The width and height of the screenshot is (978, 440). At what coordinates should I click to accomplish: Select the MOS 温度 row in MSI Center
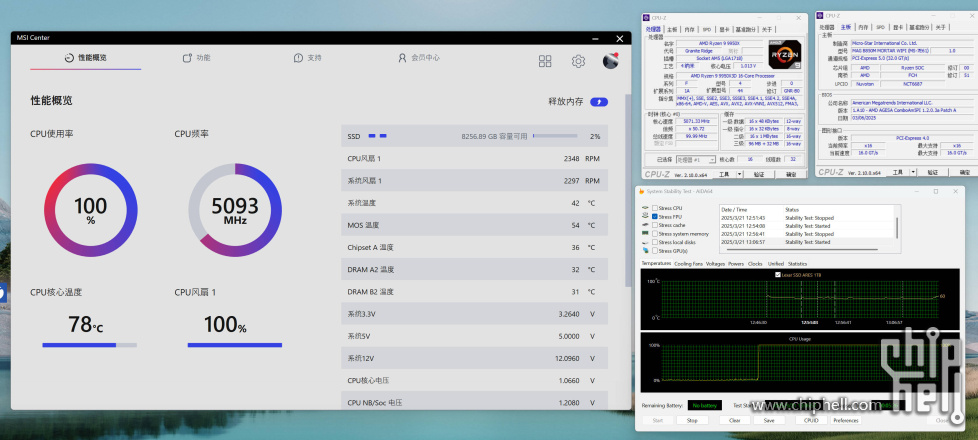474,225
